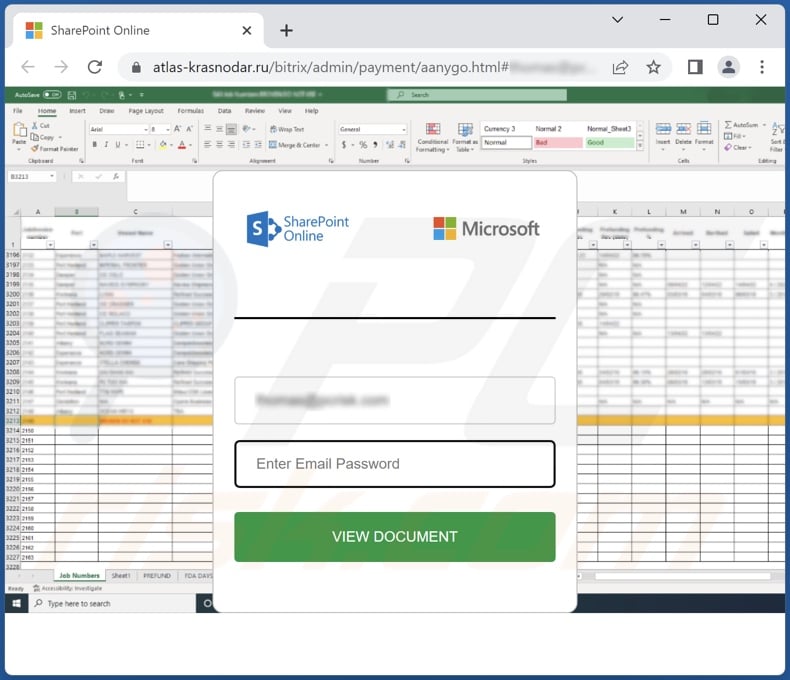Screen dimensions: 790x680
Task: Apply the Bad cell style swatch
Action: pos(558,143)
